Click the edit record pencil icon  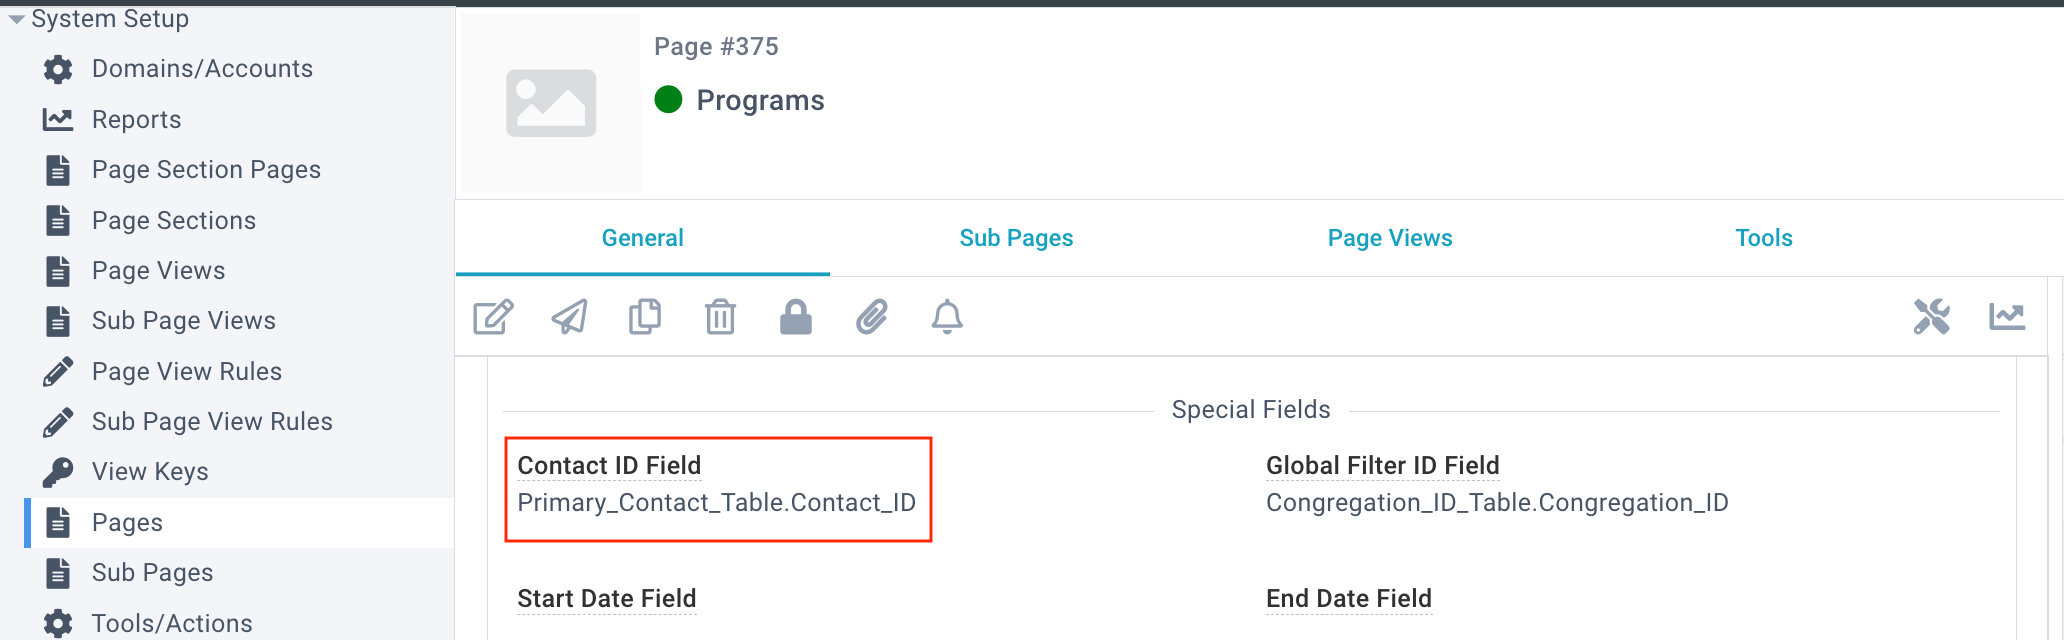click(x=493, y=317)
